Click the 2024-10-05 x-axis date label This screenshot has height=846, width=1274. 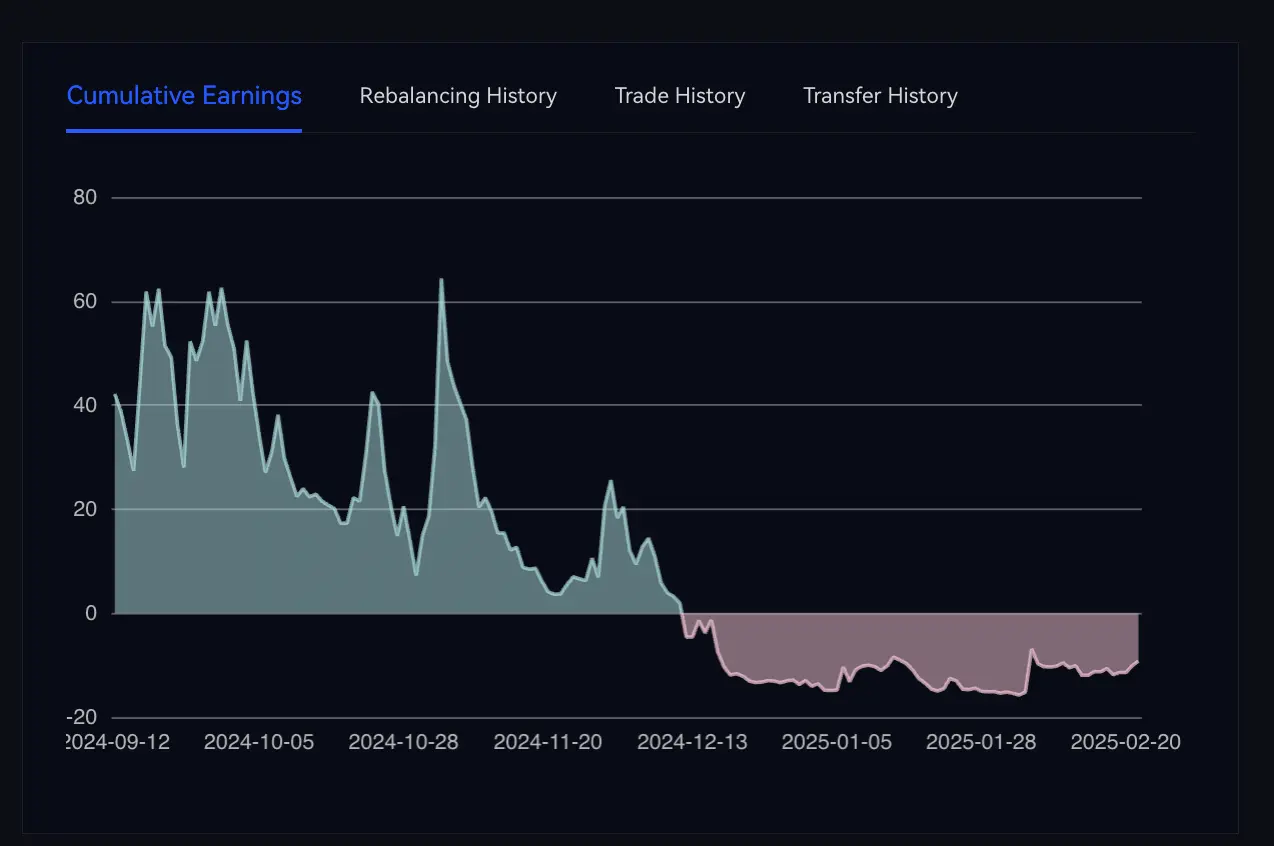tap(259, 742)
